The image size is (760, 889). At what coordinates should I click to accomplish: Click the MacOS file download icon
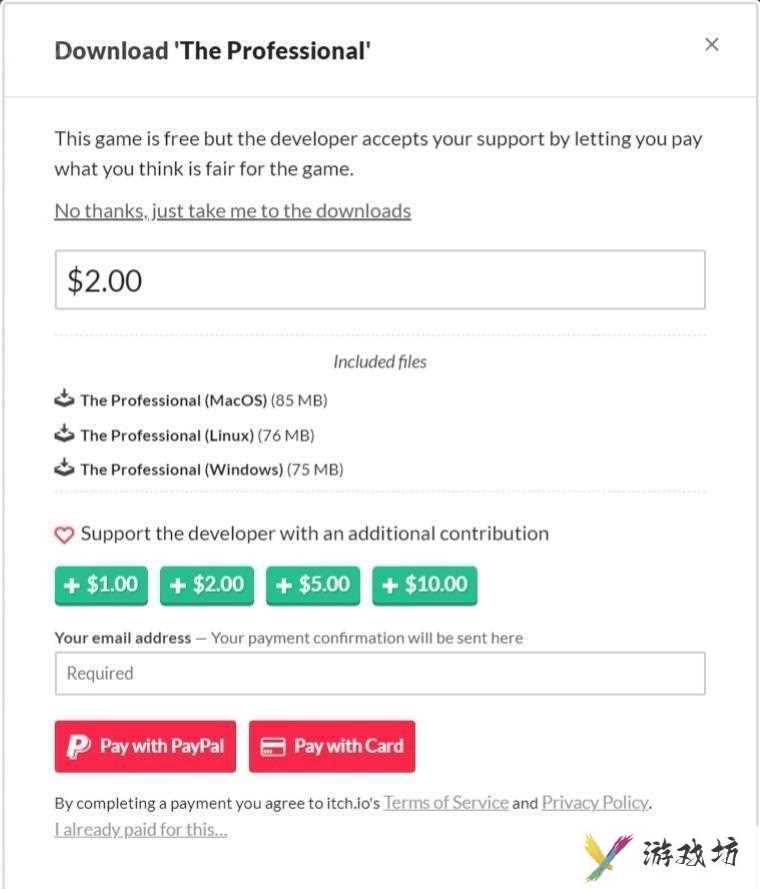[64, 399]
